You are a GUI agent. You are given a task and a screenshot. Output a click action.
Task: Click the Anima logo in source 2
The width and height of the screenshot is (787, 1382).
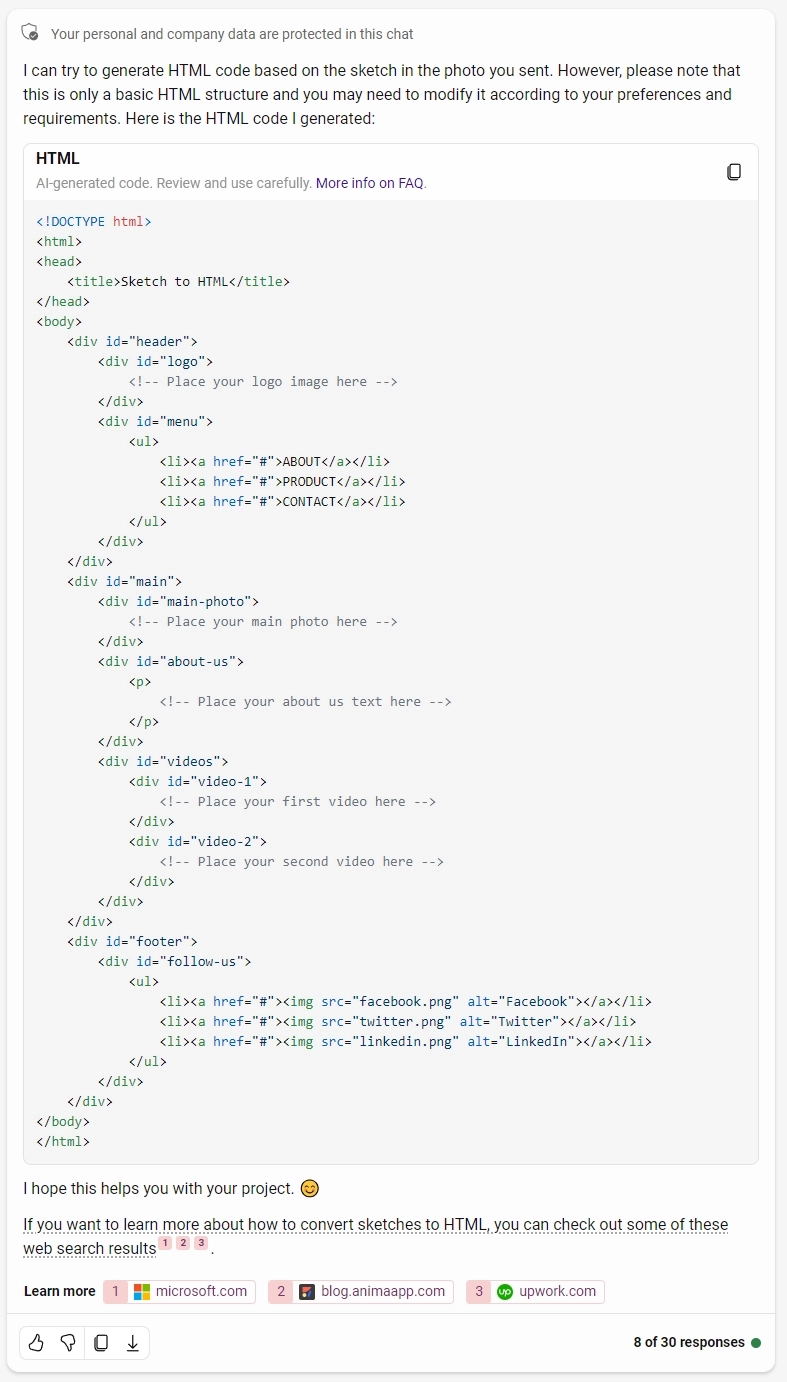[x=307, y=1291]
